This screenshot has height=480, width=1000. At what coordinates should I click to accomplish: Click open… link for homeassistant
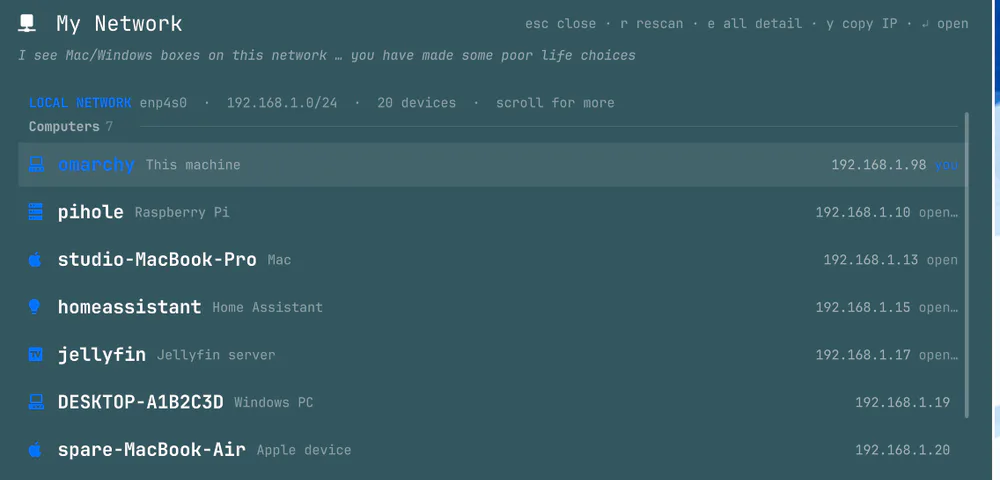(938, 307)
